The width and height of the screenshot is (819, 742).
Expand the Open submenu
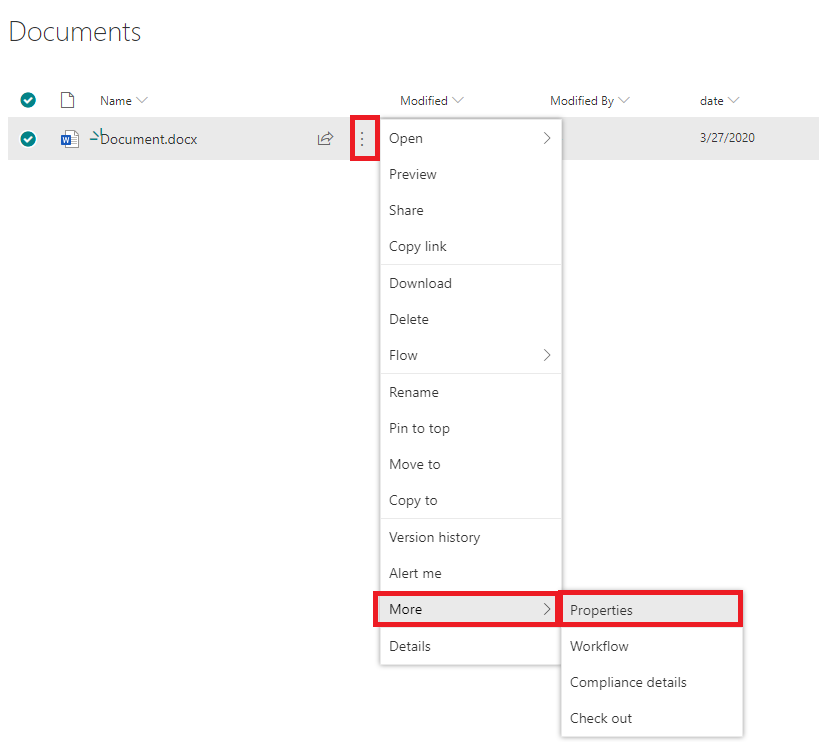(471, 138)
